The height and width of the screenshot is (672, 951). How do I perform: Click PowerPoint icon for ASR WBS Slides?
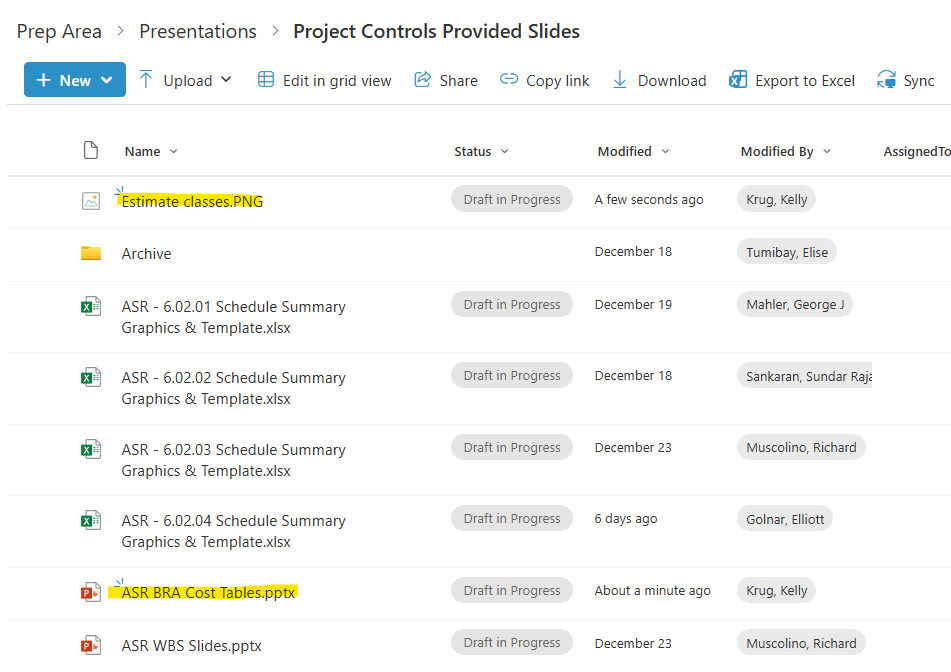[91, 645]
